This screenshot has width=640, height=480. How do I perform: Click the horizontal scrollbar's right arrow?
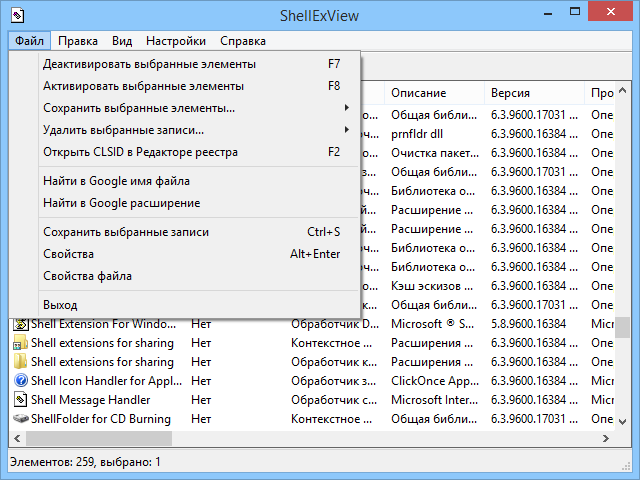(606, 438)
